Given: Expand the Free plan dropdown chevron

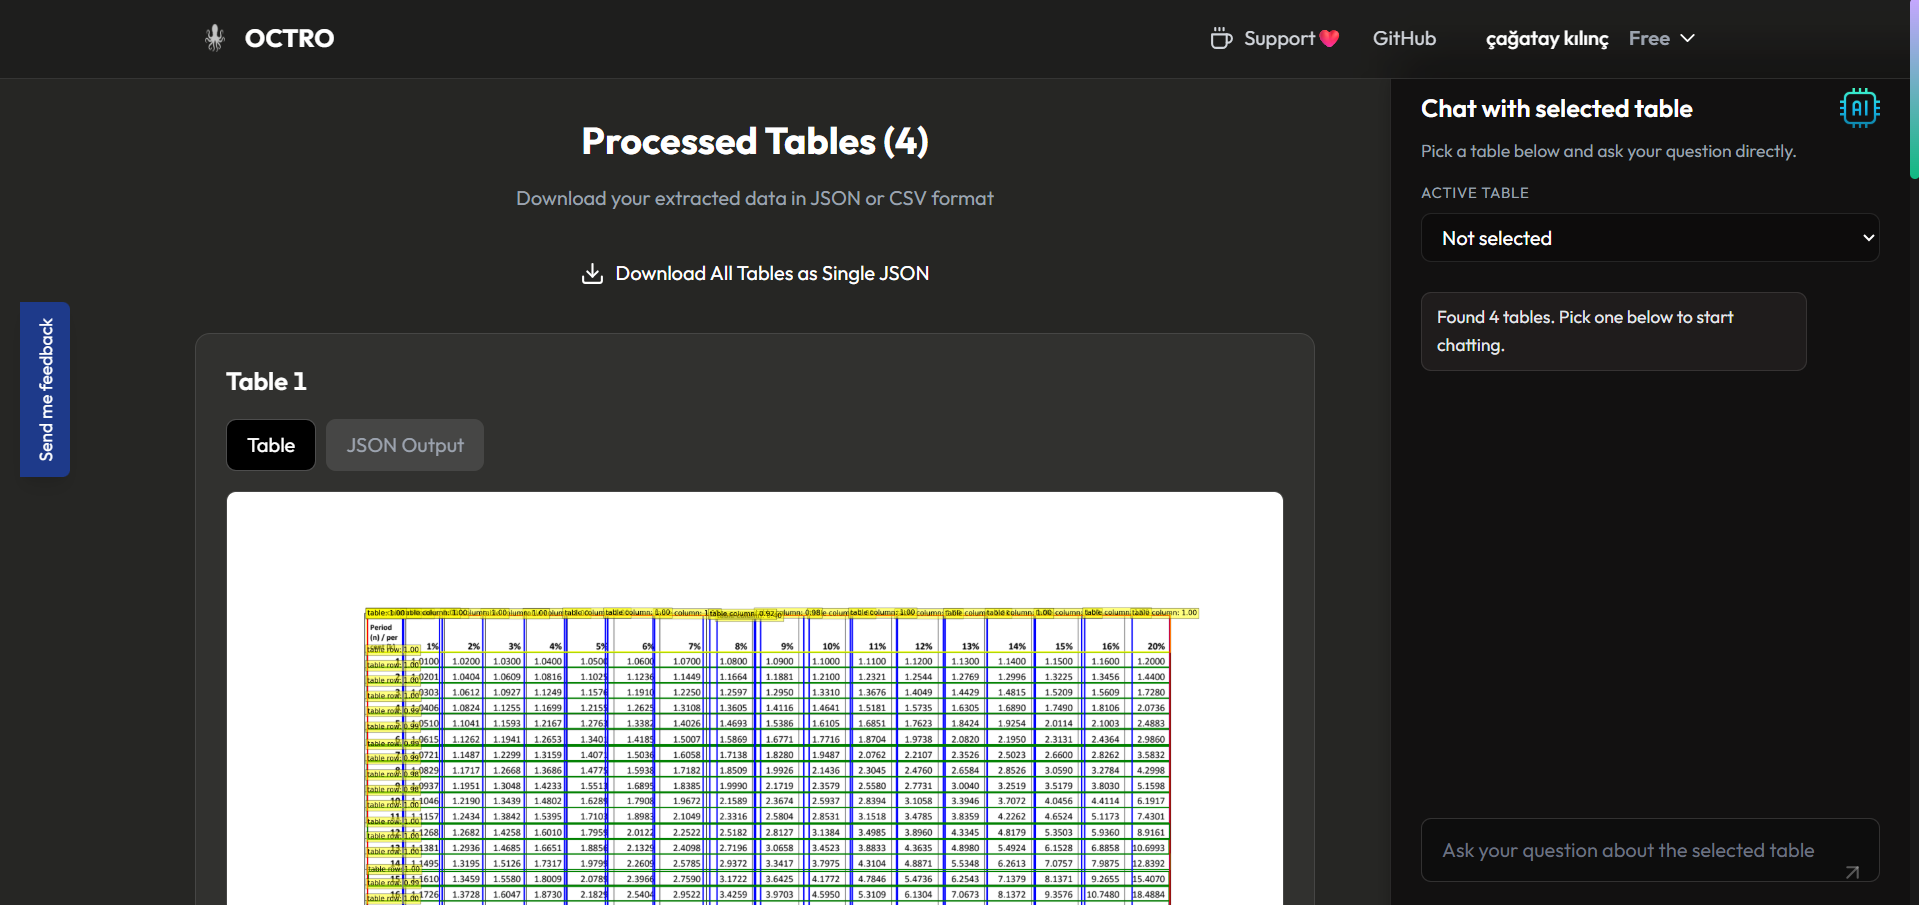Looking at the screenshot, I should coord(1687,38).
